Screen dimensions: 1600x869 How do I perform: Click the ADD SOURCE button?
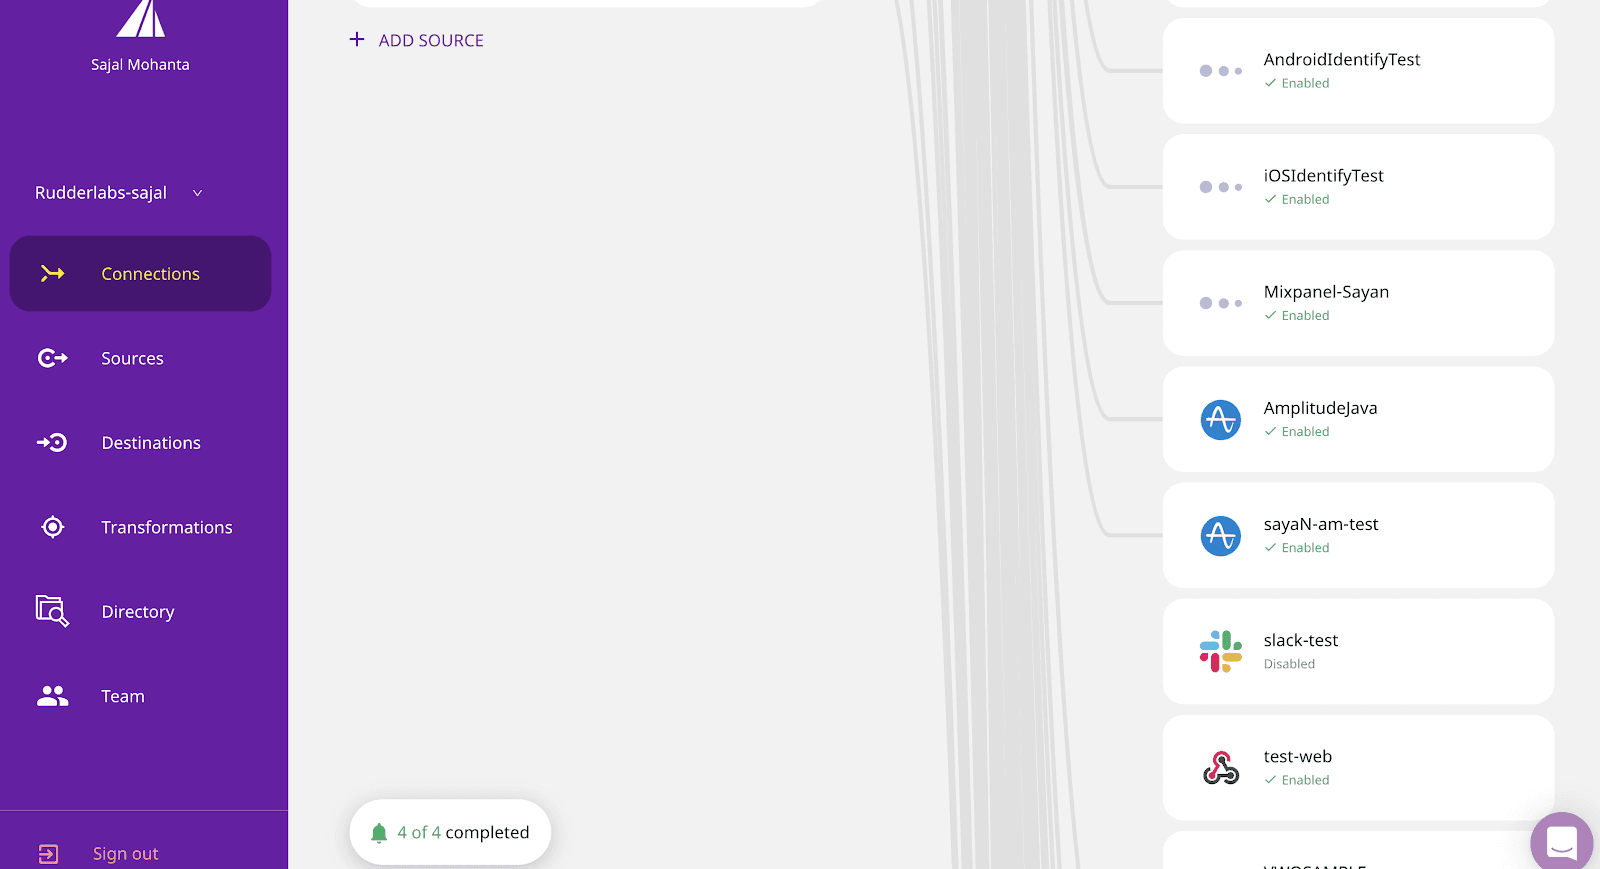[x=417, y=40]
